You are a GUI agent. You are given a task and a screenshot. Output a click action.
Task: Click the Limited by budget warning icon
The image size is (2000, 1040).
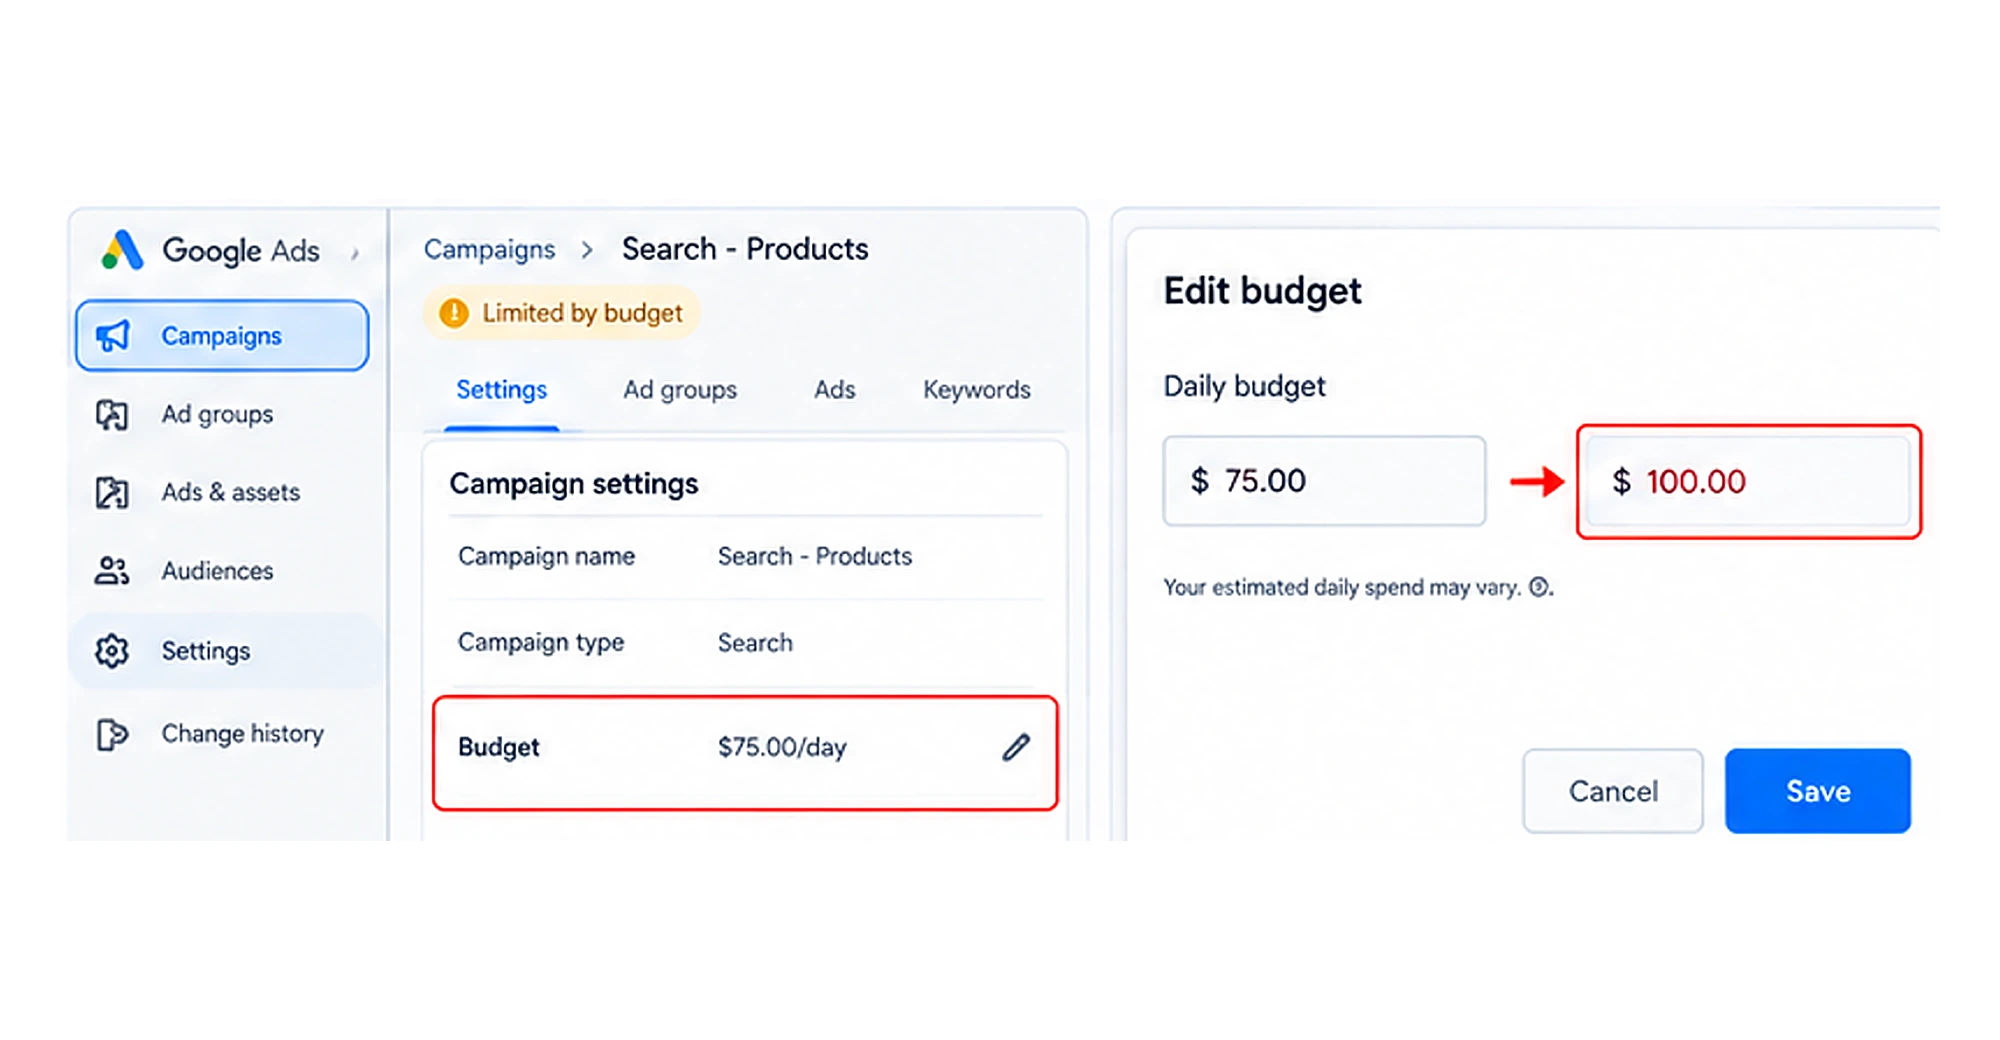coord(454,313)
